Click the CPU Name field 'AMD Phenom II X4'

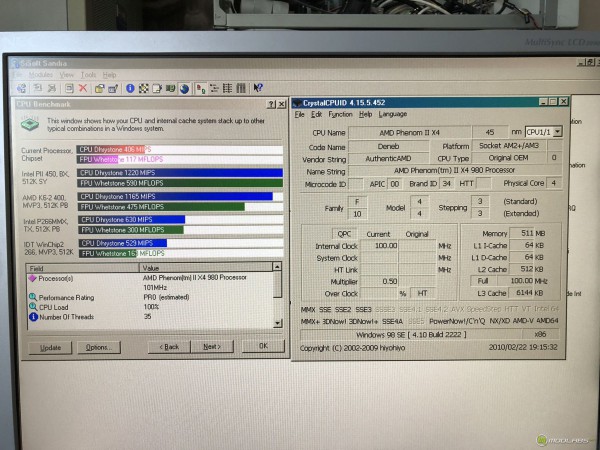pos(409,132)
